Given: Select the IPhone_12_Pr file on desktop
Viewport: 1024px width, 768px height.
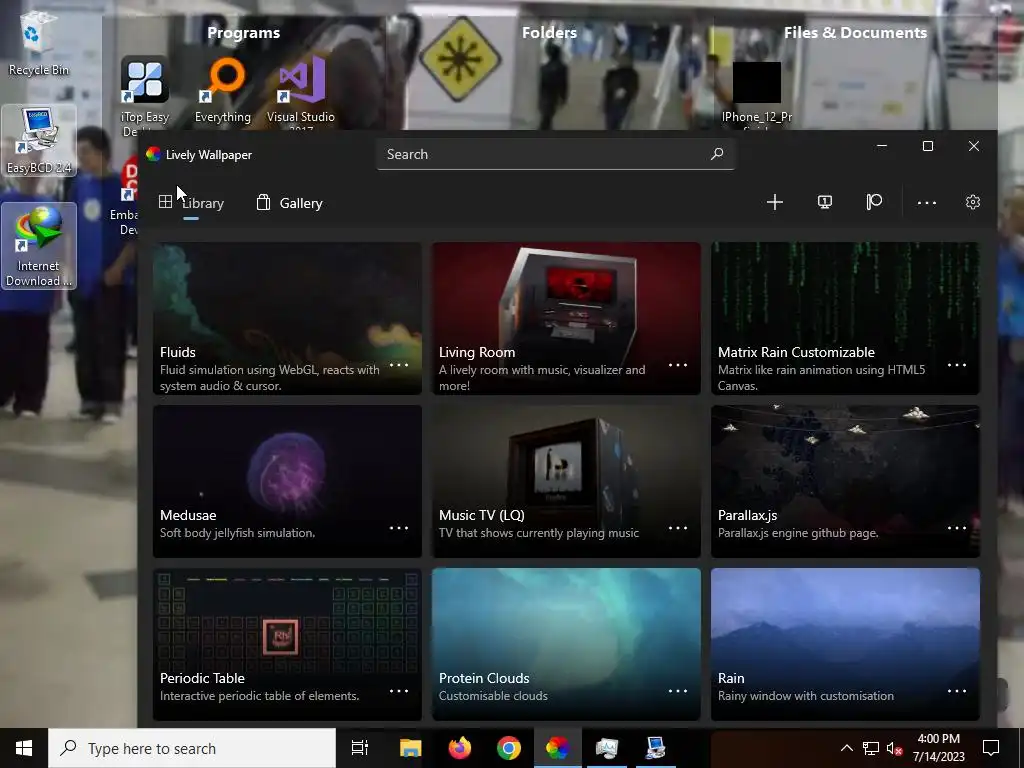Looking at the screenshot, I should coord(756,93).
